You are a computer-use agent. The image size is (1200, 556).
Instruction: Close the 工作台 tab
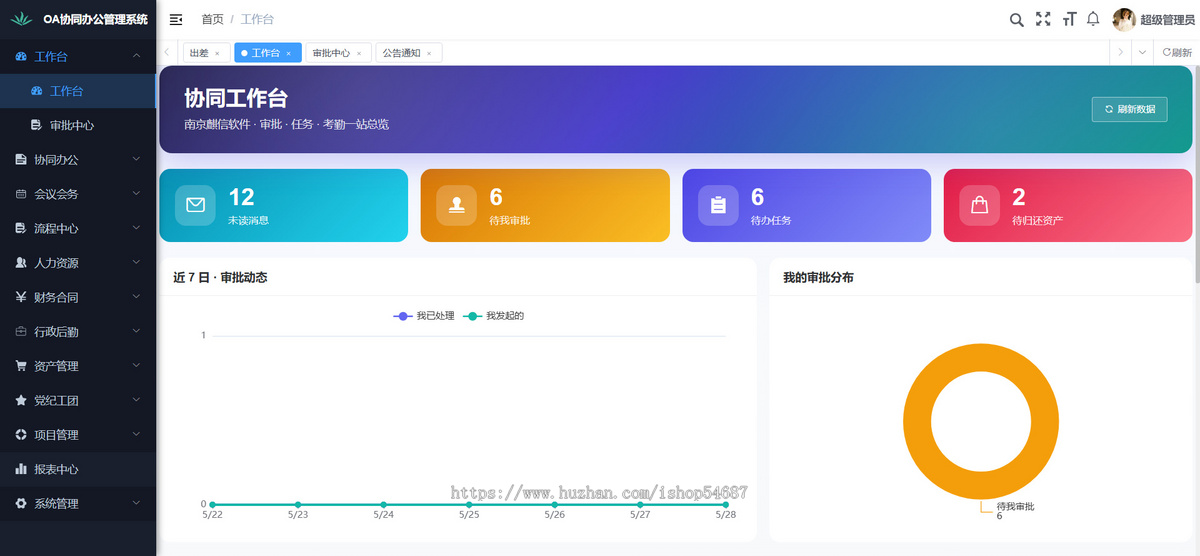289,54
